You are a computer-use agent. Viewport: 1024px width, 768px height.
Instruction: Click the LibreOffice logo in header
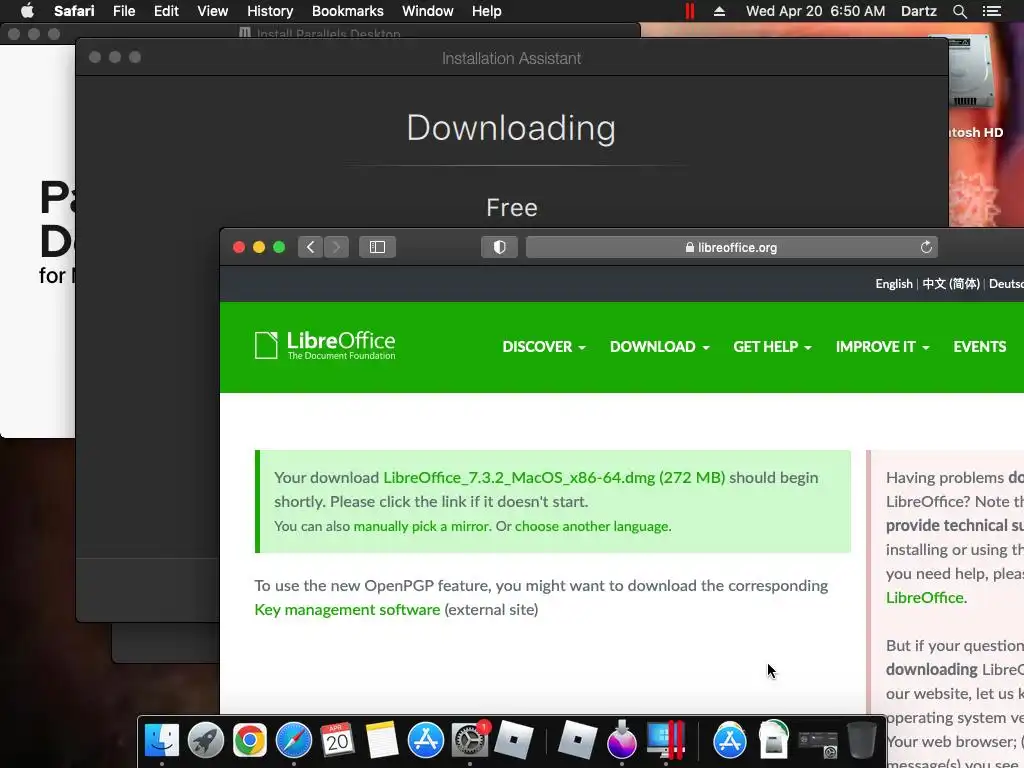(325, 345)
